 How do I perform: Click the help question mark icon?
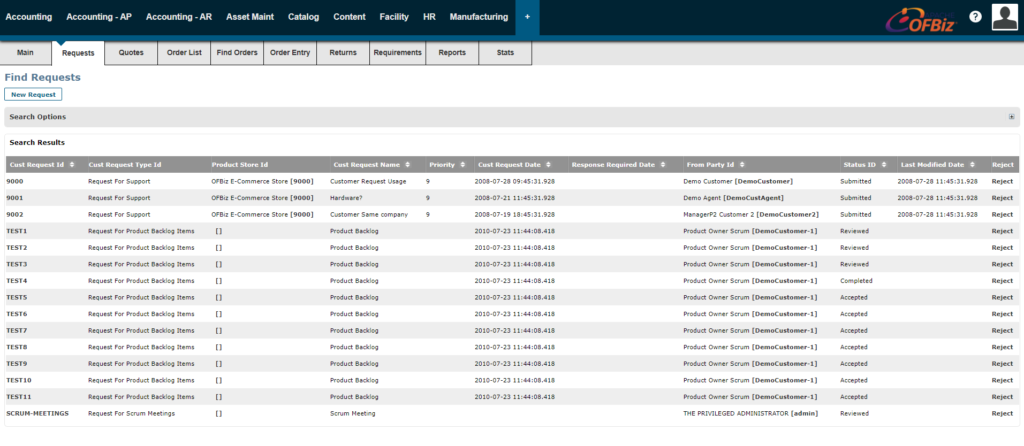point(975,17)
